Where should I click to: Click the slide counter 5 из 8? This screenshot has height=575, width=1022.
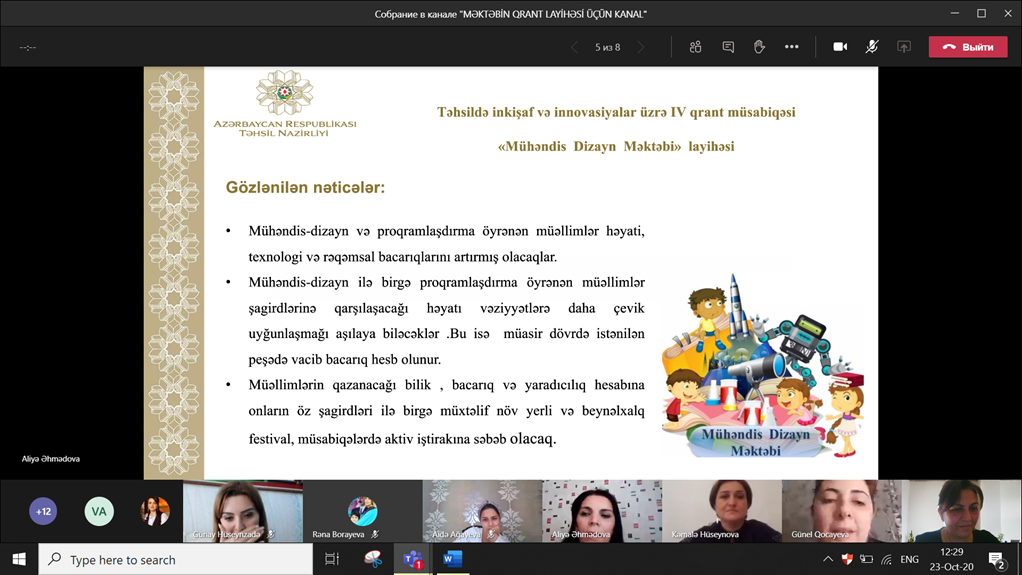click(x=607, y=47)
